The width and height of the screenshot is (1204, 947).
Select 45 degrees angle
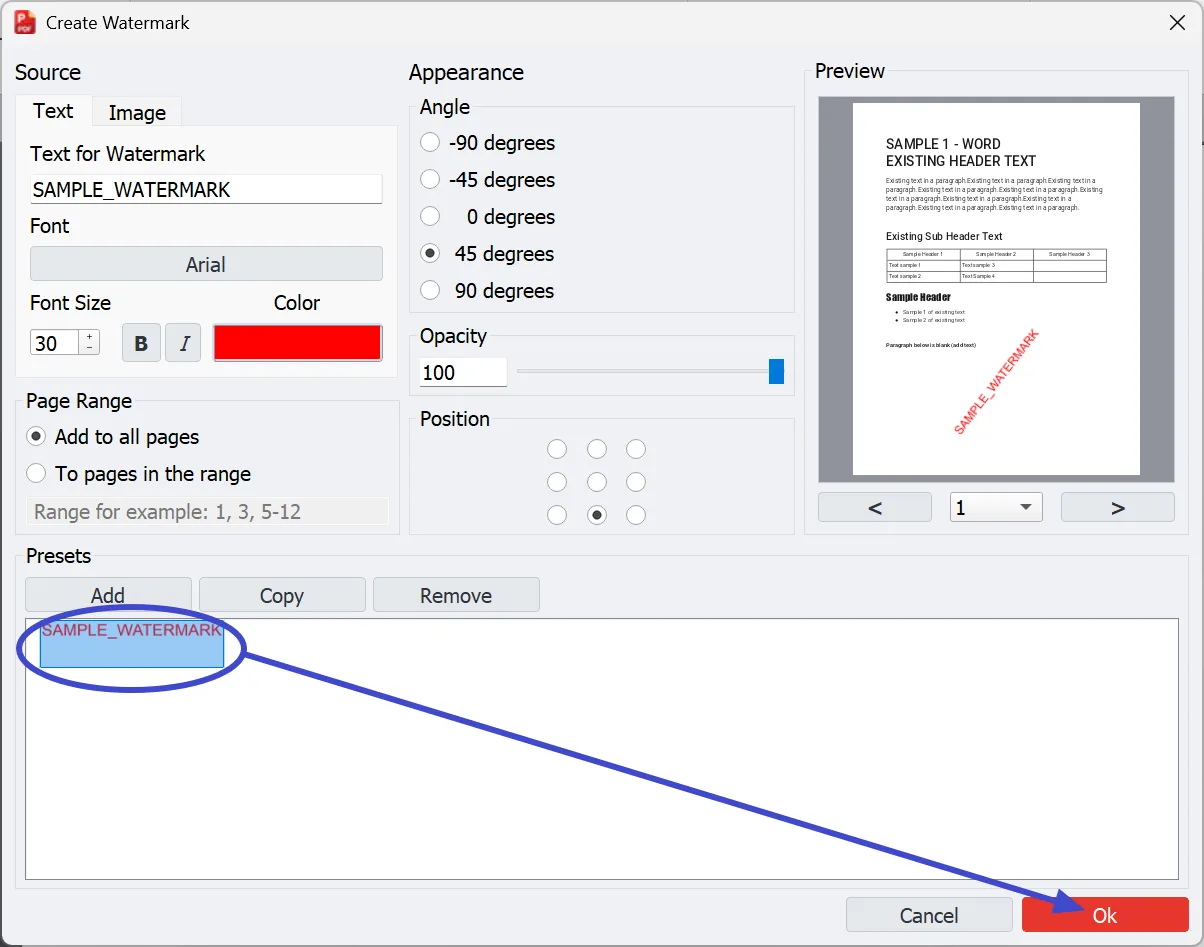click(x=430, y=253)
